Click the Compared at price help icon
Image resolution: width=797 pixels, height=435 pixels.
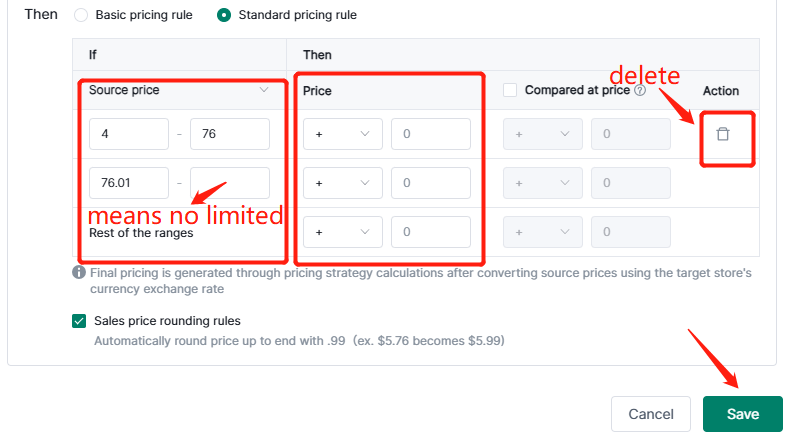click(x=640, y=90)
